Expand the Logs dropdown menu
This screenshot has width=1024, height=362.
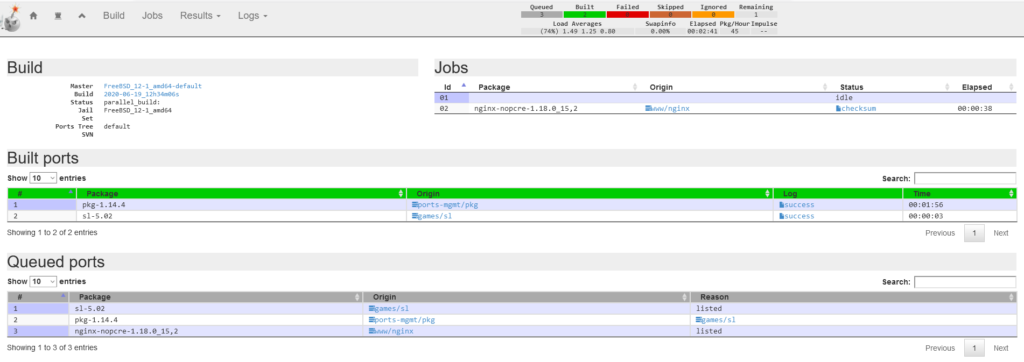(x=253, y=16)
